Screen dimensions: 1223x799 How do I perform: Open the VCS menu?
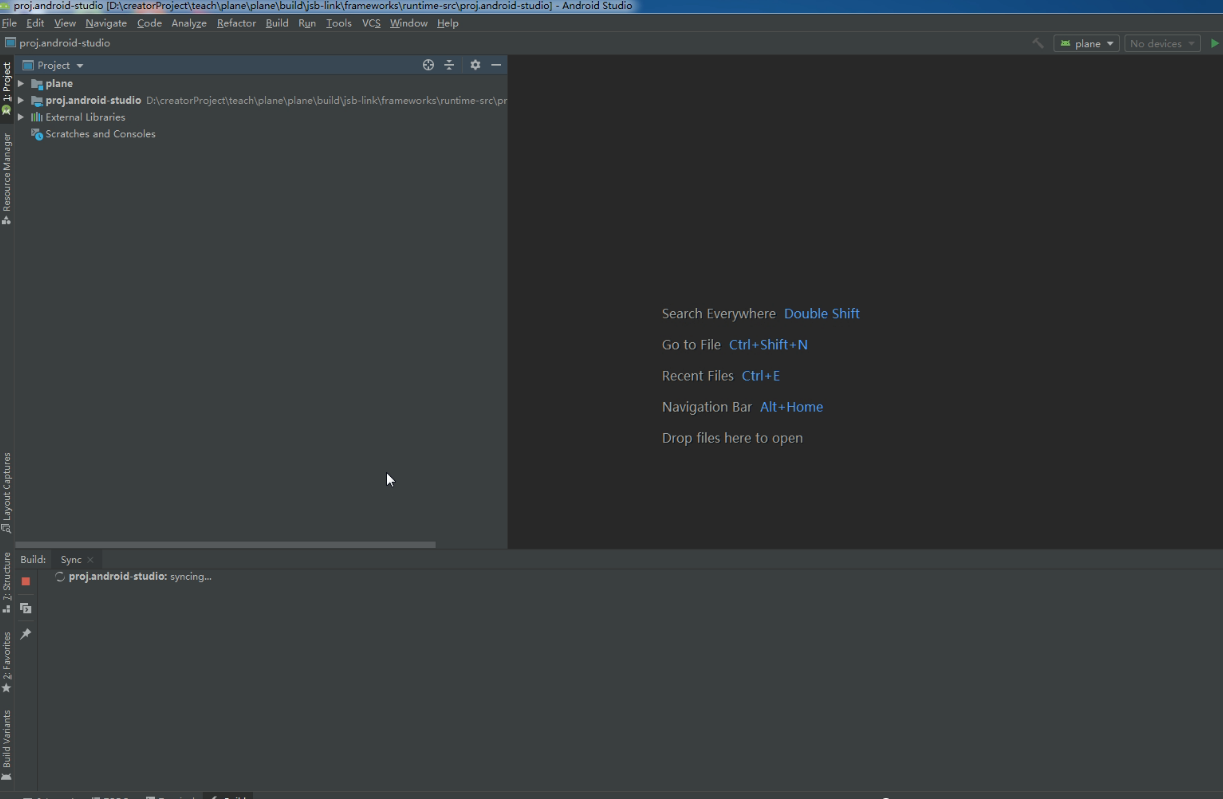tap(371, 23)
